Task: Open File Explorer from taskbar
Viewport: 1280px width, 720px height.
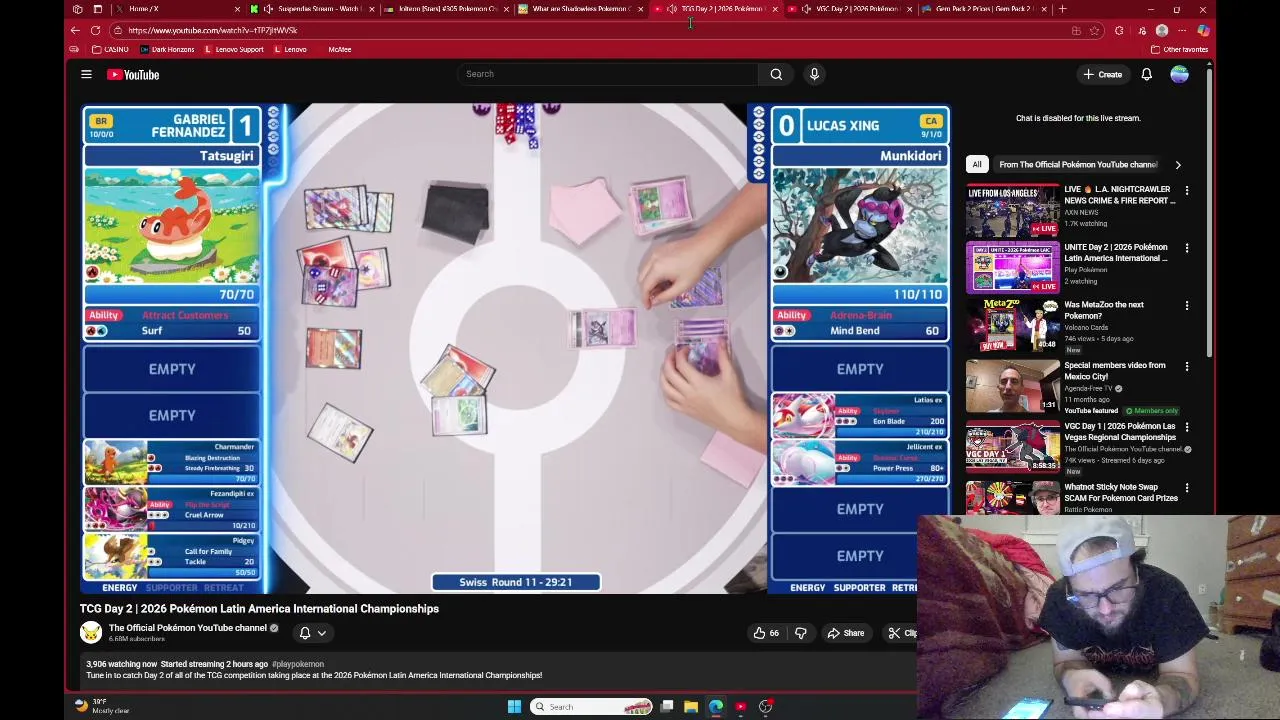Action: point(691,707)
